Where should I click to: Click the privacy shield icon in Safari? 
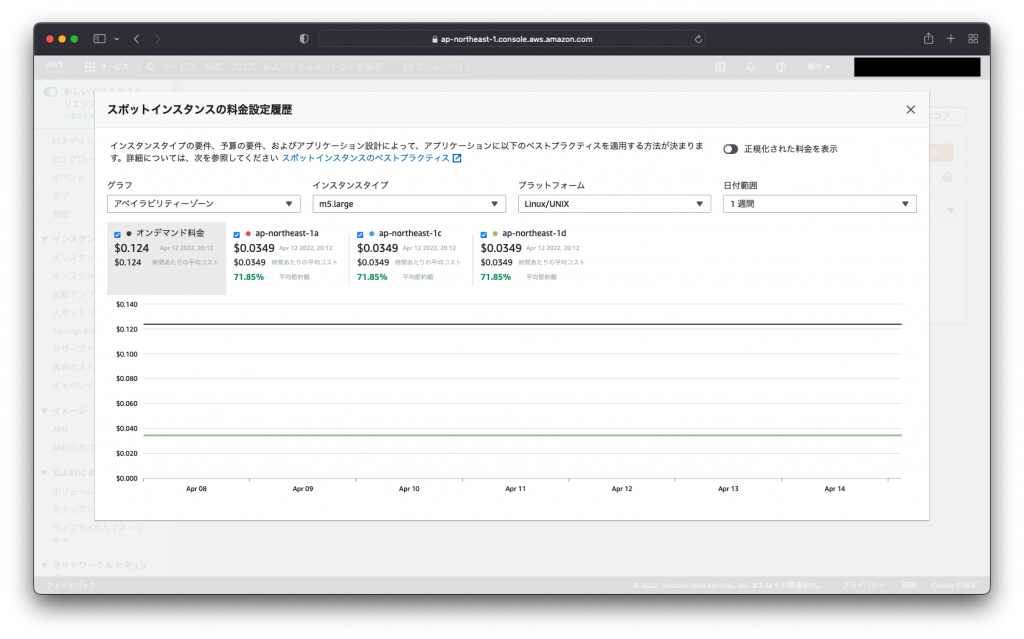coord(304,39)
